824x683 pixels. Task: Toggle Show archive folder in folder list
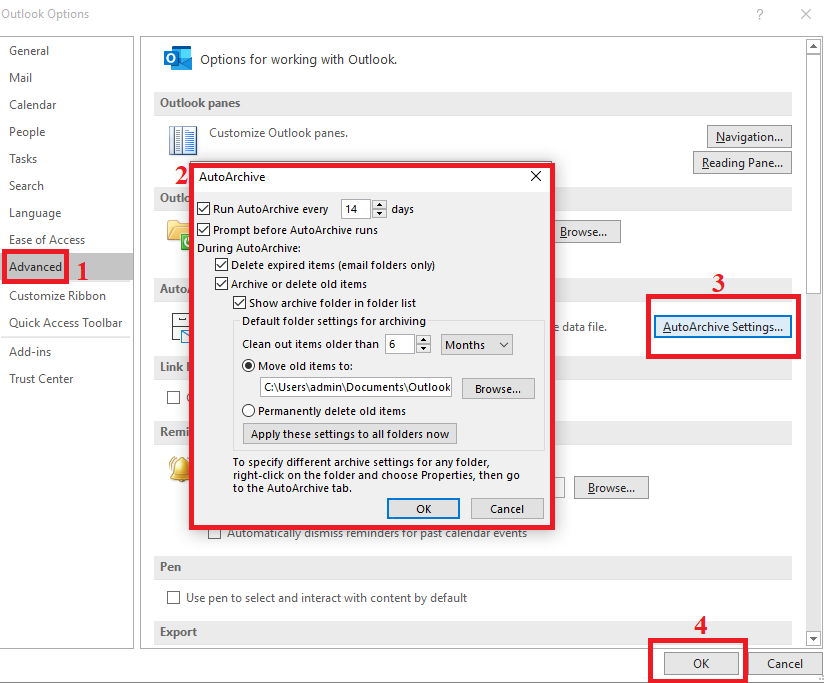(240, 303)
